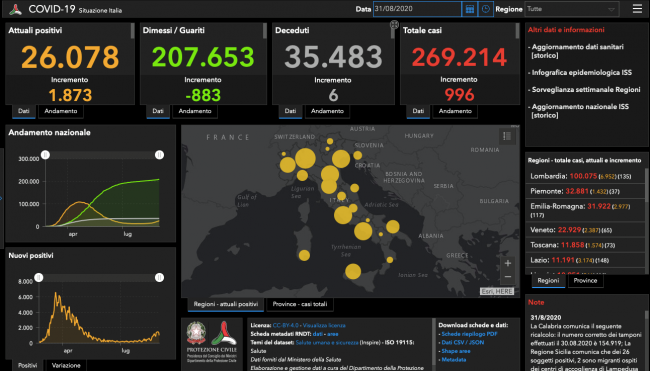
Task: Grab right range handle on Nuovi positivi chart
Action: click(159, 278)
